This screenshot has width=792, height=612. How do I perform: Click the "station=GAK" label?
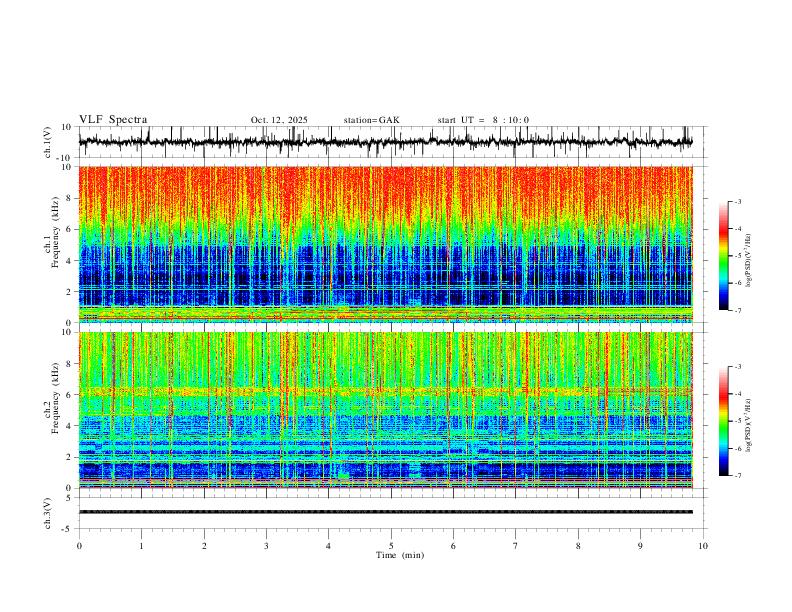point(371,120)
